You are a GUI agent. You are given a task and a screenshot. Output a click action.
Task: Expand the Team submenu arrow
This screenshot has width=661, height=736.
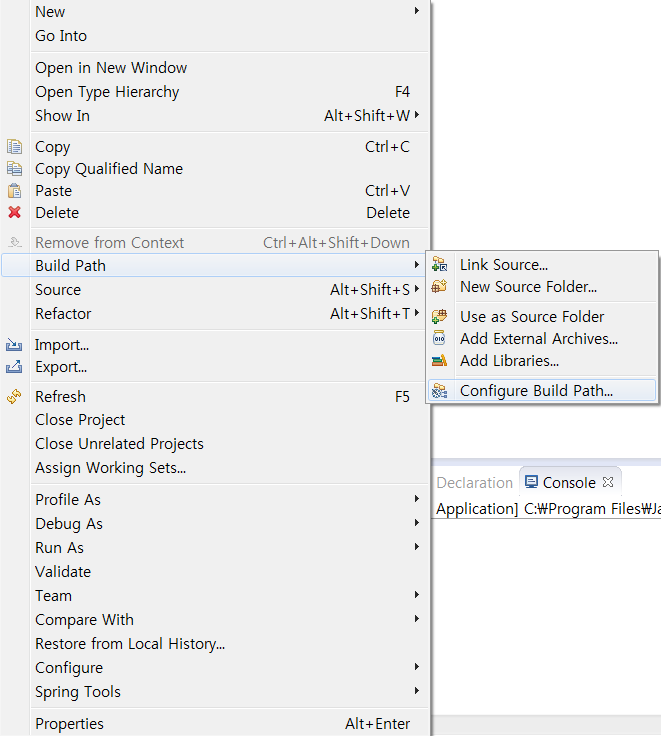pos(416,595)
